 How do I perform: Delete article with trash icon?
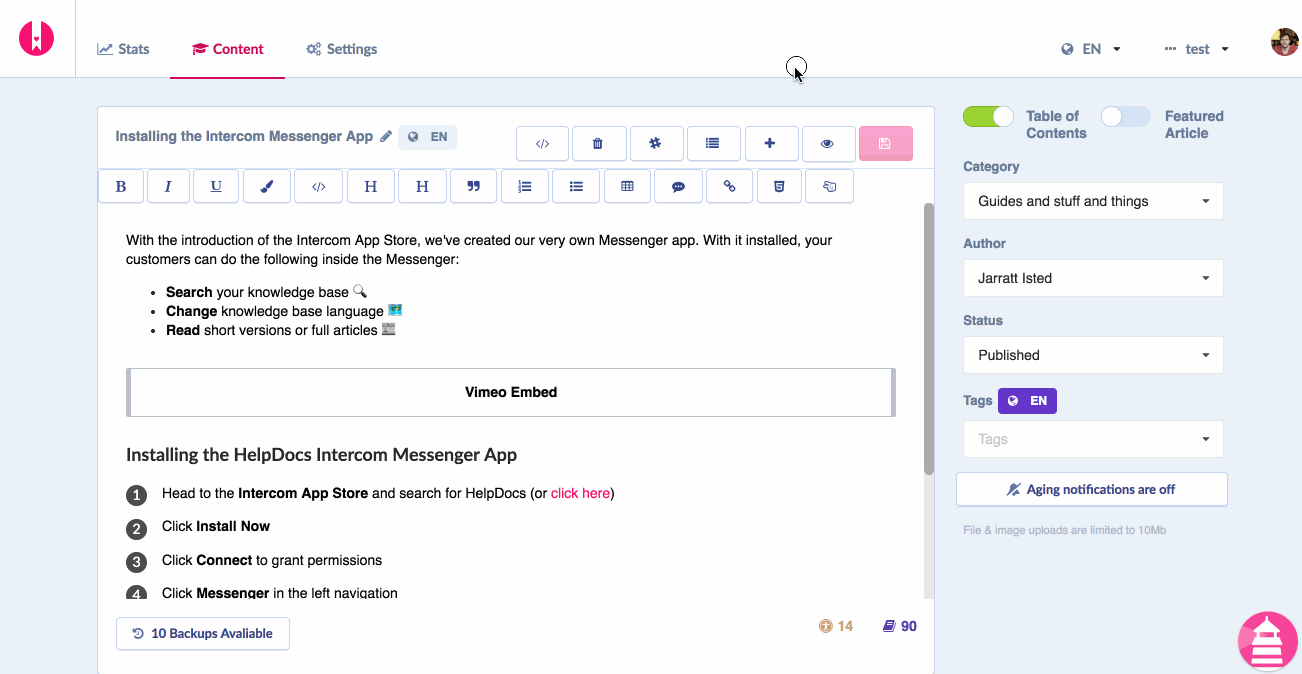coord(598,144)
